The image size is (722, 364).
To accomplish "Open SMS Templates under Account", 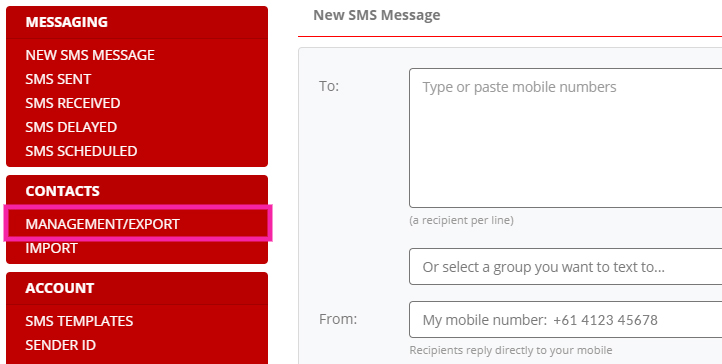I will click(x=79, y=321).
